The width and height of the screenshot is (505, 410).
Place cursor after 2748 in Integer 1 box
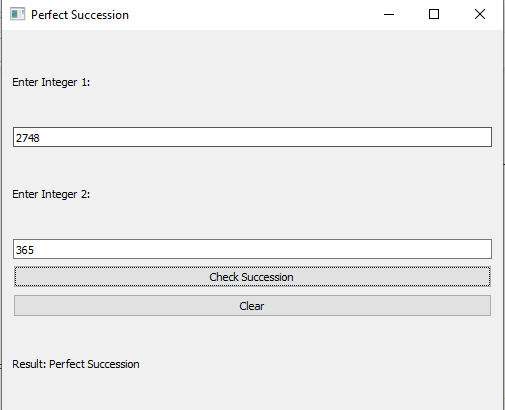(41, 138)
